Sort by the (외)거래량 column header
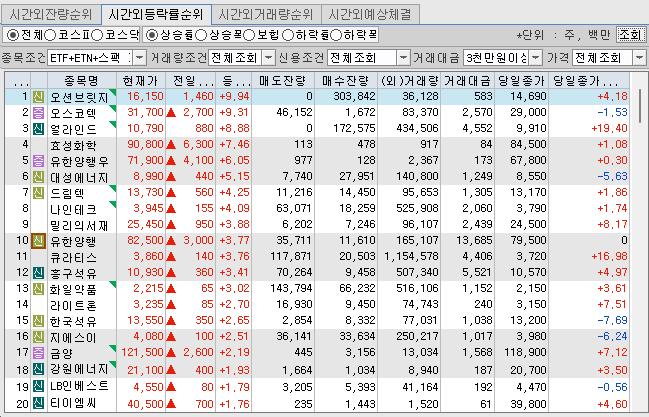 [409, 81]
